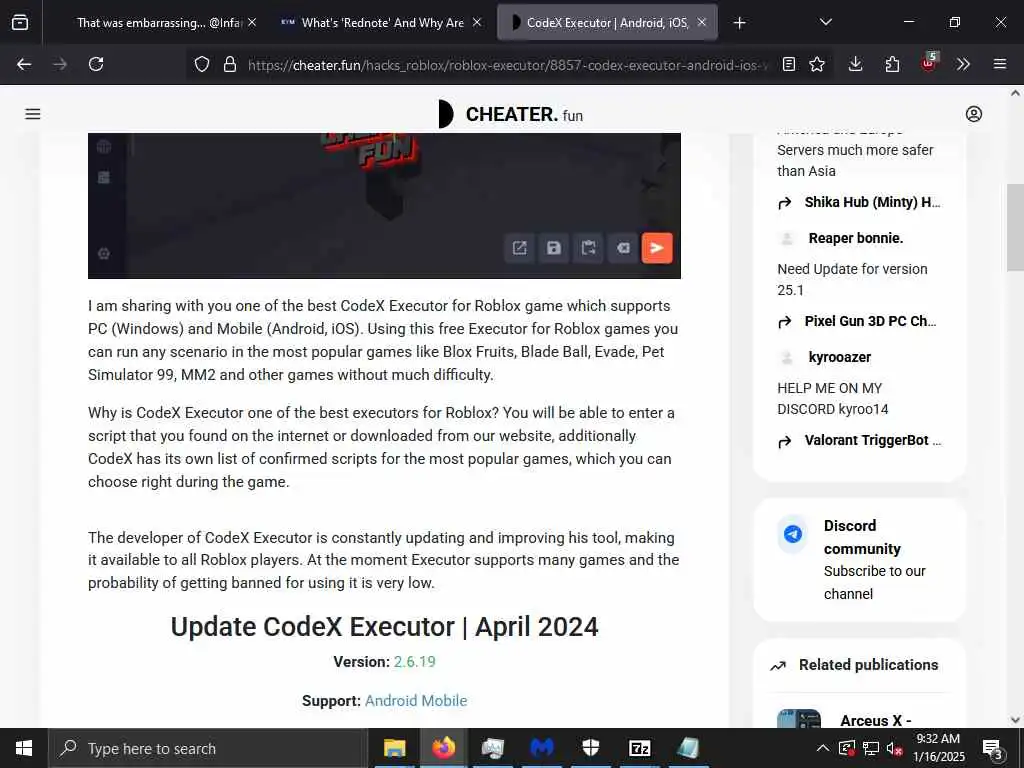Screen dimensions: 1024x768
Task: Open Windows Start menu
Action: coord(24,748)
